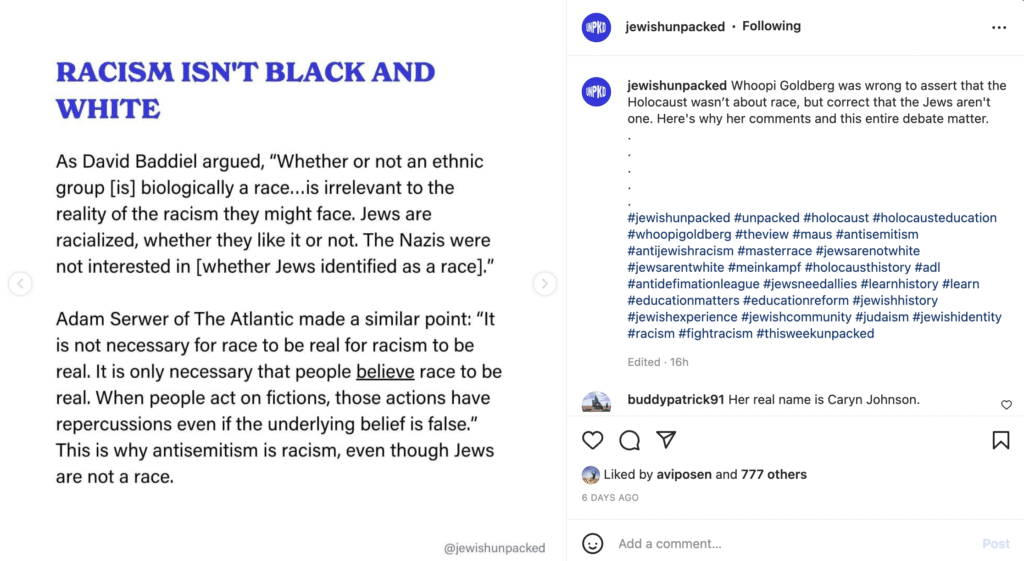Click the Post comment button
The width and height of the screenshot is (1024, 561).
[995, 543]
